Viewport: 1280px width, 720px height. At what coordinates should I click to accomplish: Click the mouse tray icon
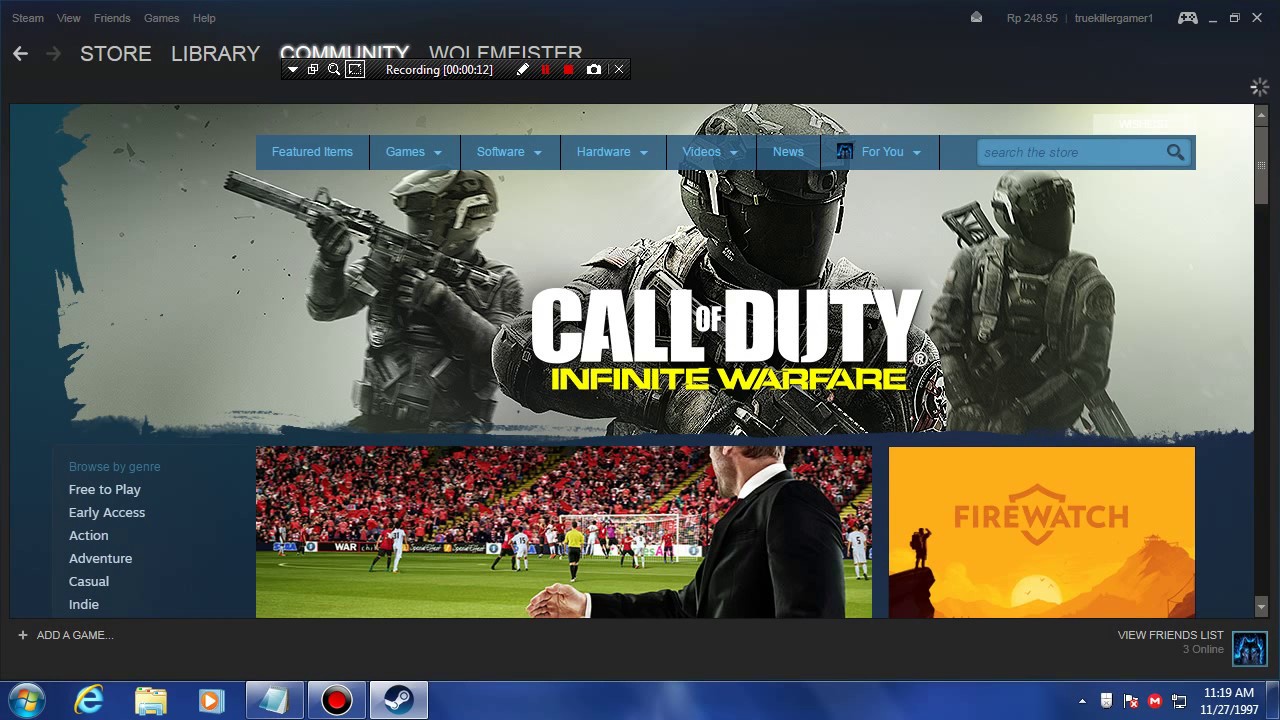[1106, 701]
